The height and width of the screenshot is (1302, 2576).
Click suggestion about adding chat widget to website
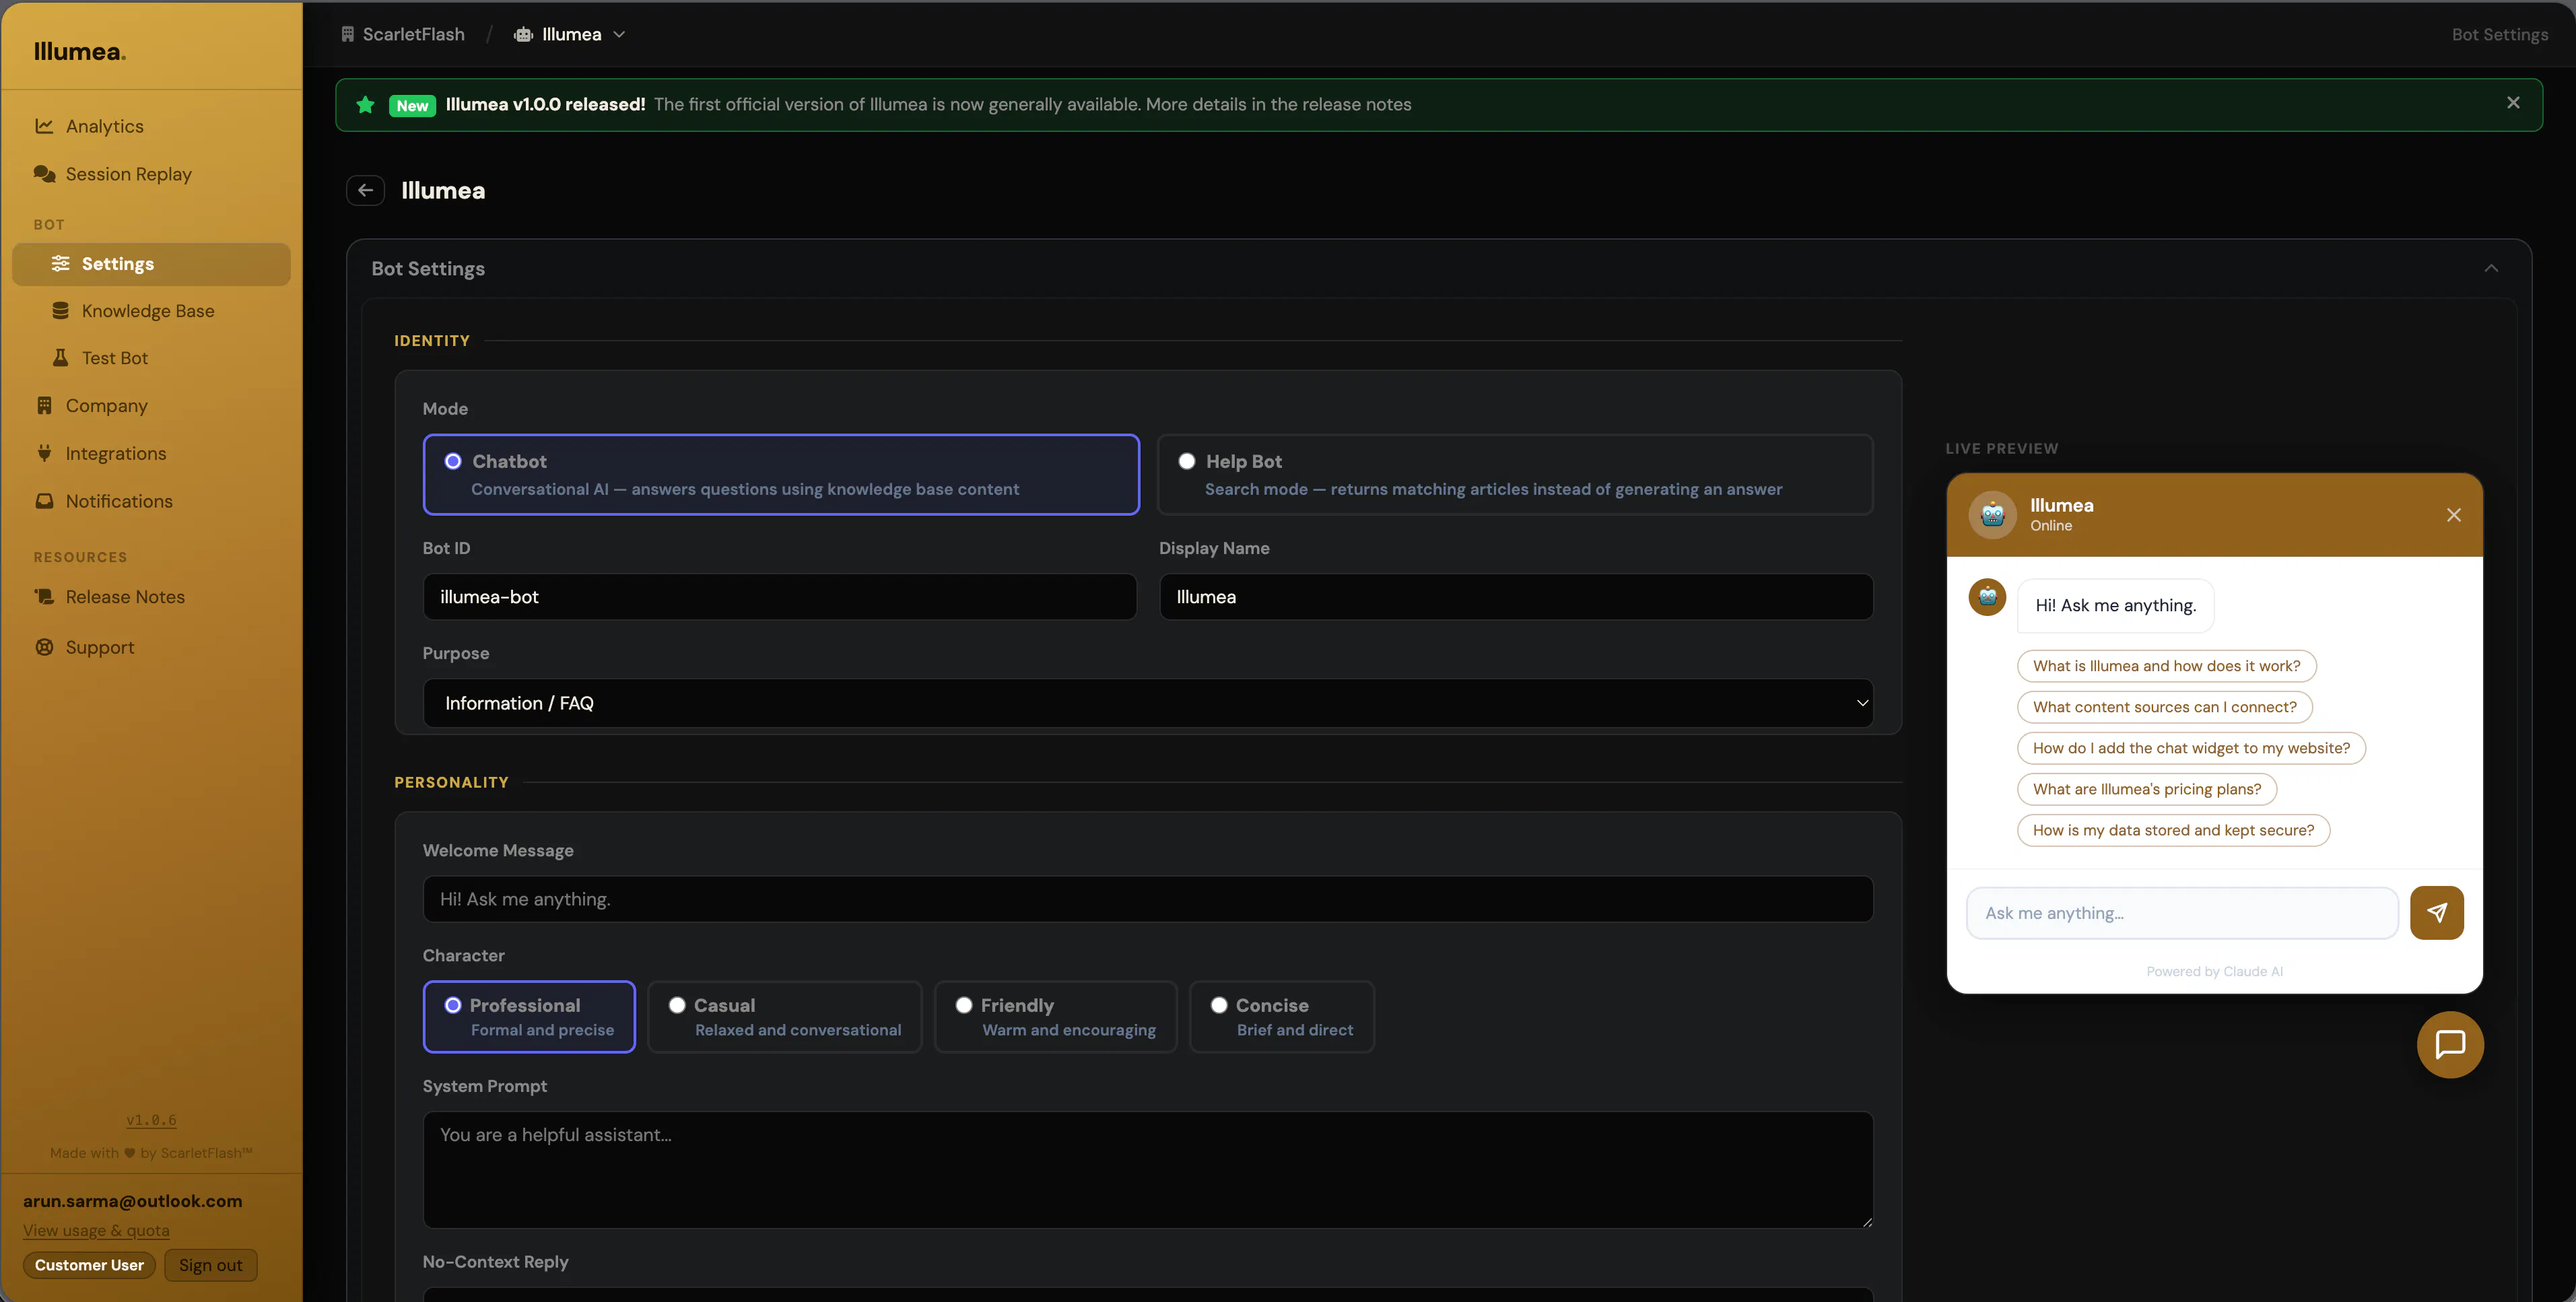pos(2191,748)
